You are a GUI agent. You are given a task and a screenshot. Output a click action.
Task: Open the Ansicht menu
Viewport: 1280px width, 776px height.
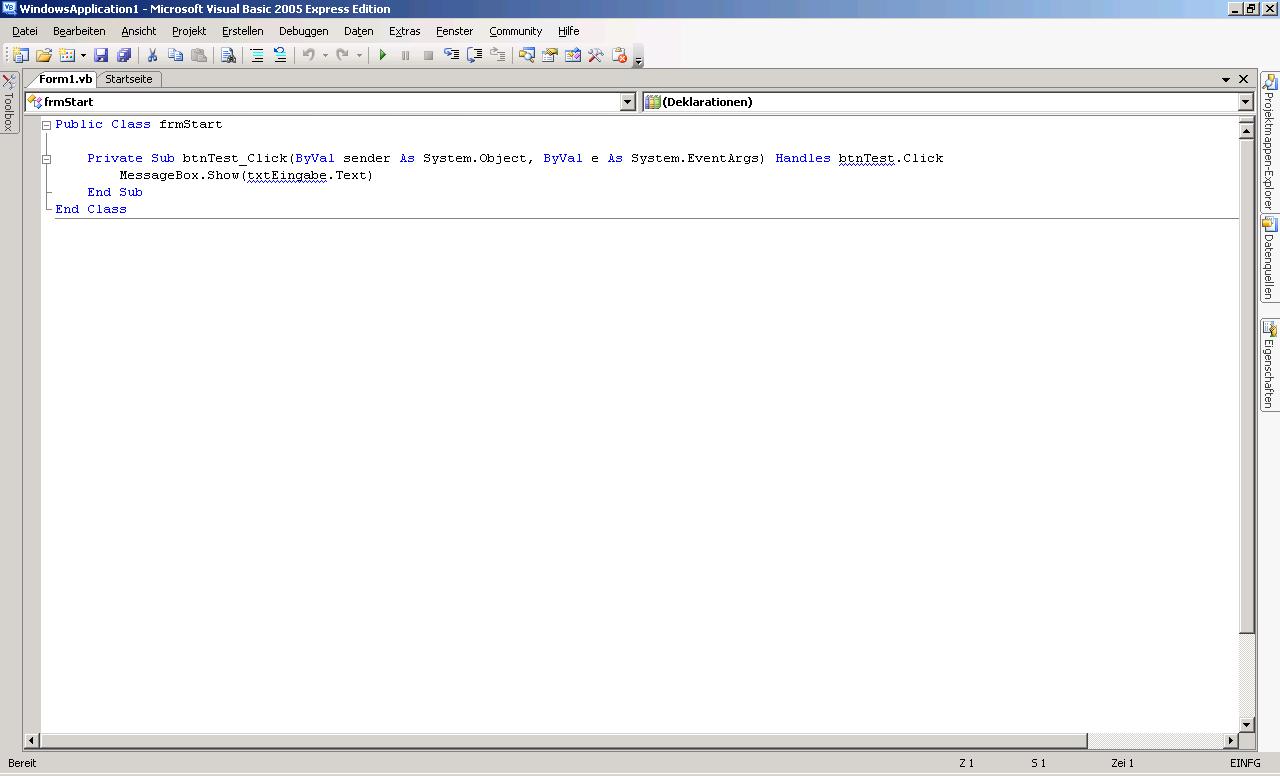click(139, 31)
